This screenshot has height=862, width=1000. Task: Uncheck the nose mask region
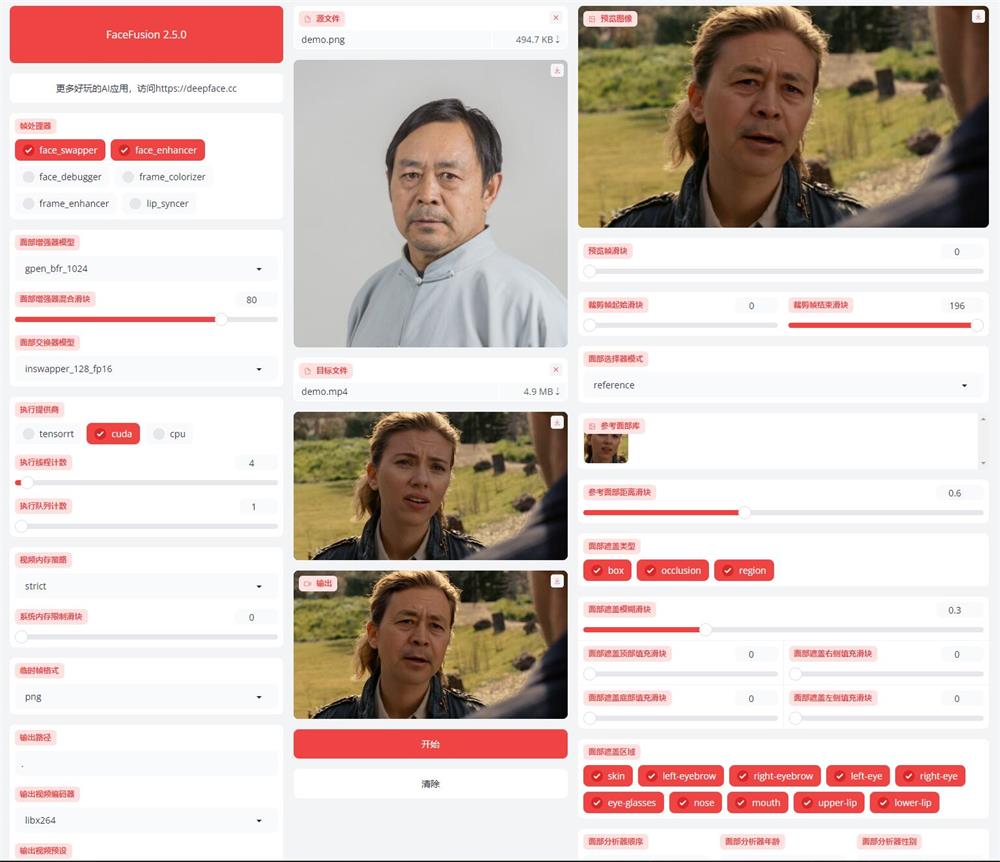tap(696, 803)
